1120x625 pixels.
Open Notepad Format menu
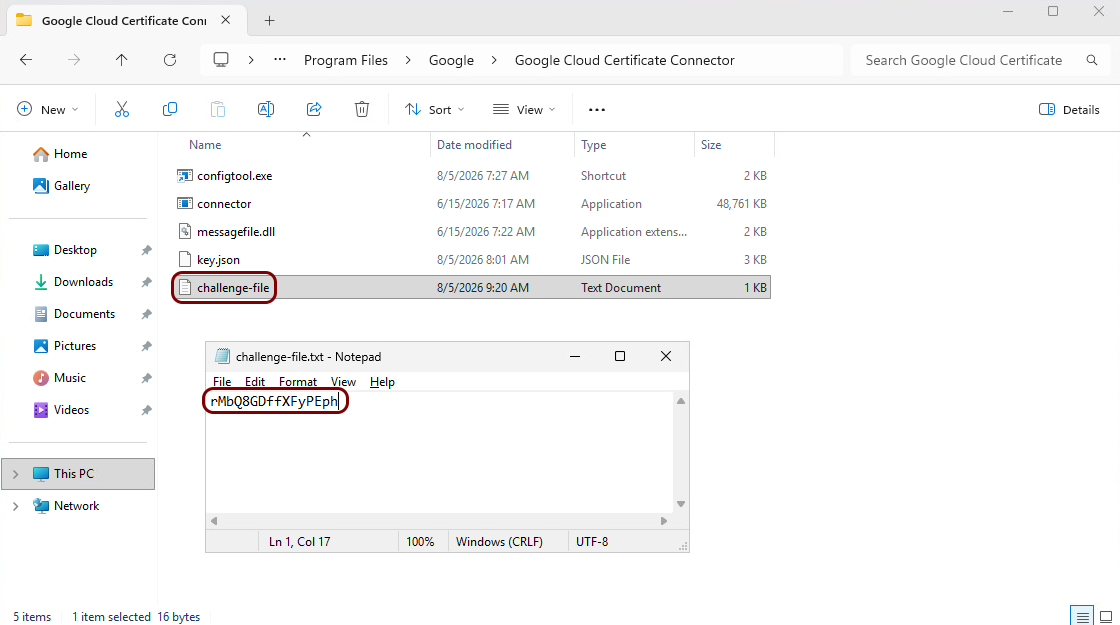point(298,381)
